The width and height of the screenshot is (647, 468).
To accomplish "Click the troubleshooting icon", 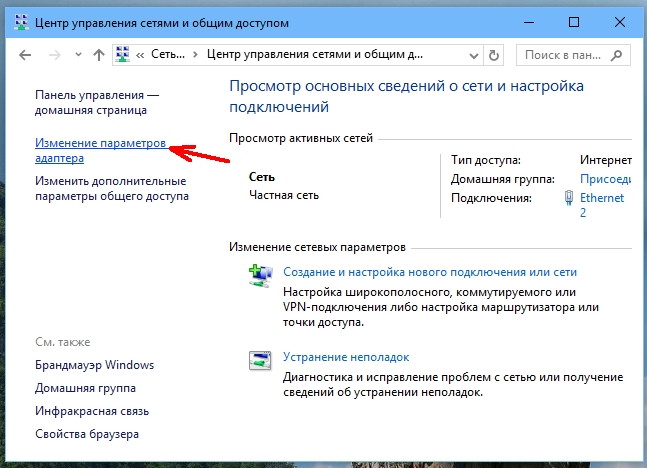I will pyautogui.click(x=260, y=360).
